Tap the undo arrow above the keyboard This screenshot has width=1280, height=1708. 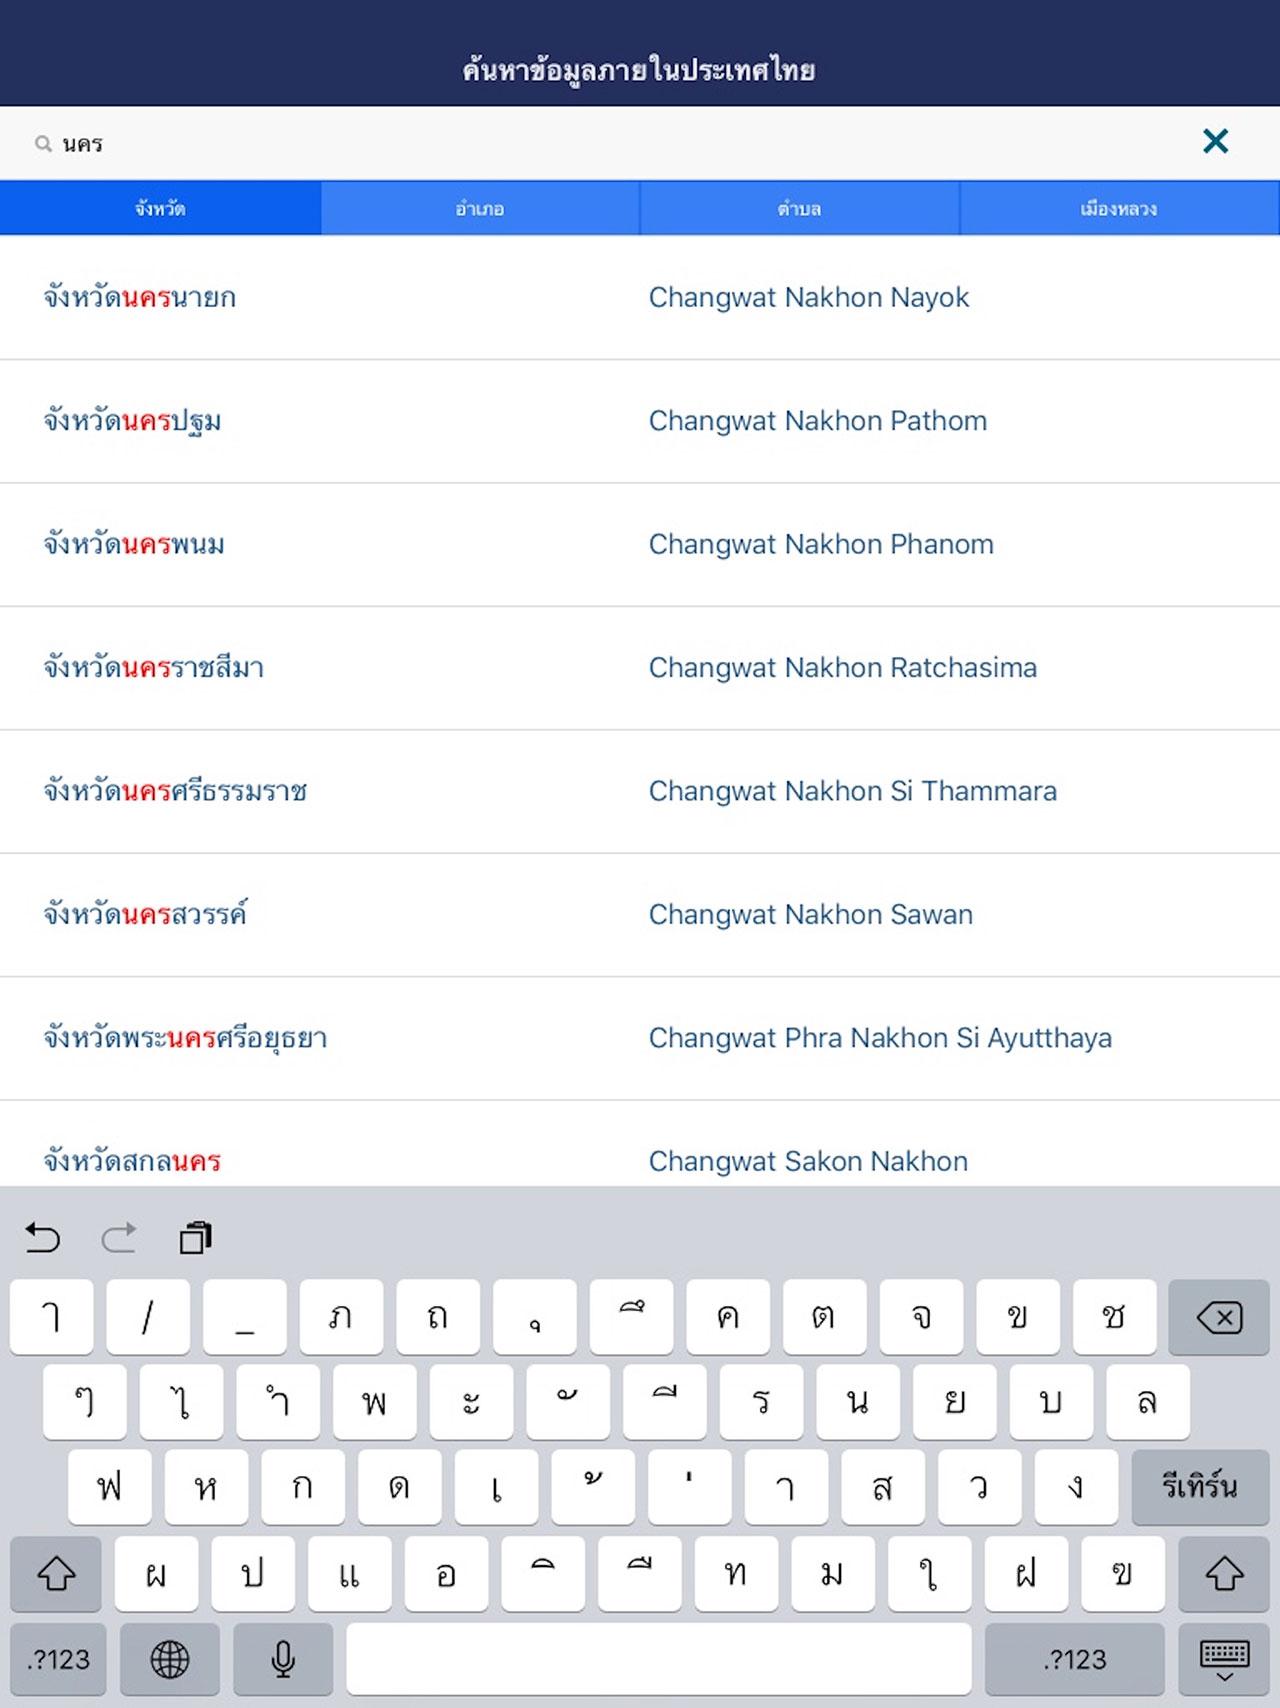43,1238
